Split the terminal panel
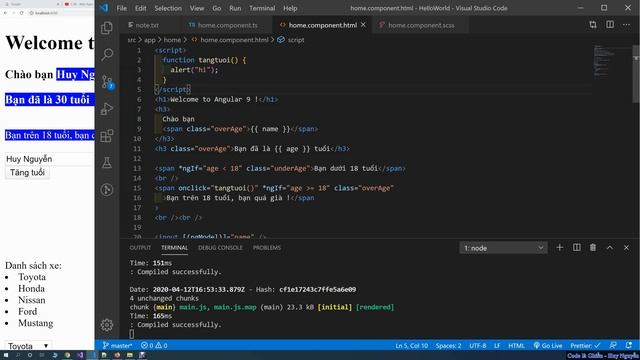Viewport: 640px width, 360px height. 577,248
